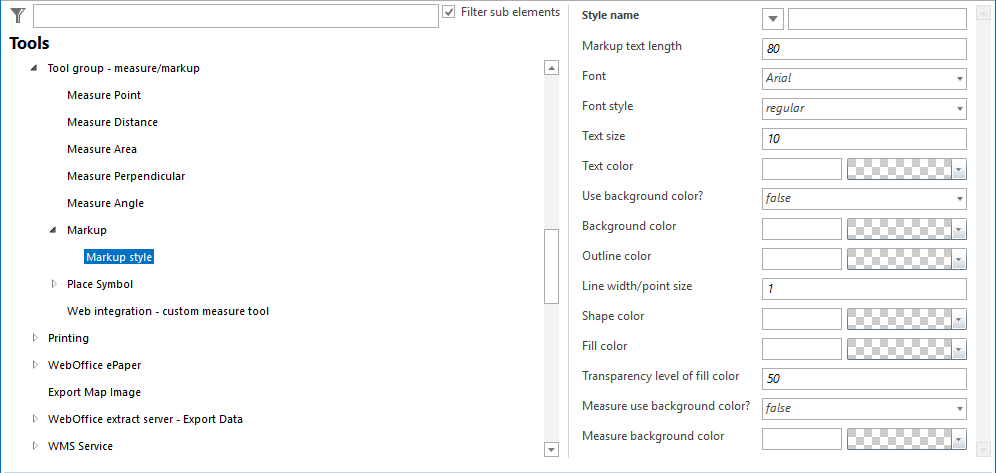
Task: Open the Font dropdown (Arial)
Action: tap(864, 79)
